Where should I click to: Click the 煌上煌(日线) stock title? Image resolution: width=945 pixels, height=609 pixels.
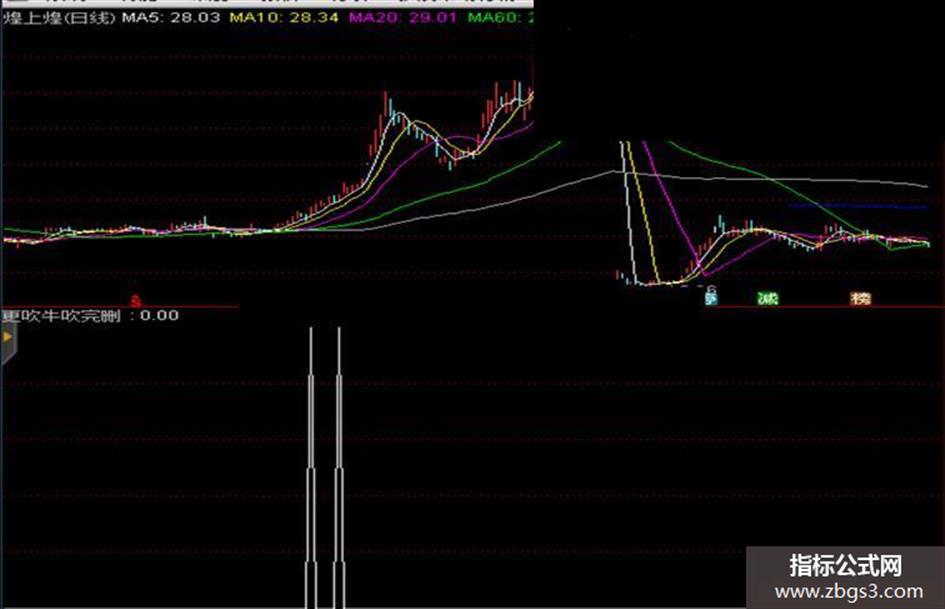point(58,17)
